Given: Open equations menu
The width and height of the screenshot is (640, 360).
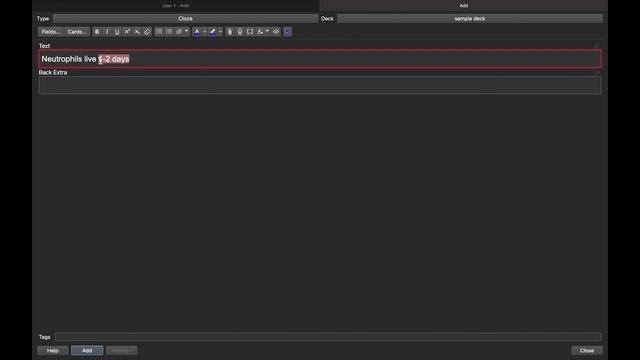Looking at the screenshot, I should (263, 32).
